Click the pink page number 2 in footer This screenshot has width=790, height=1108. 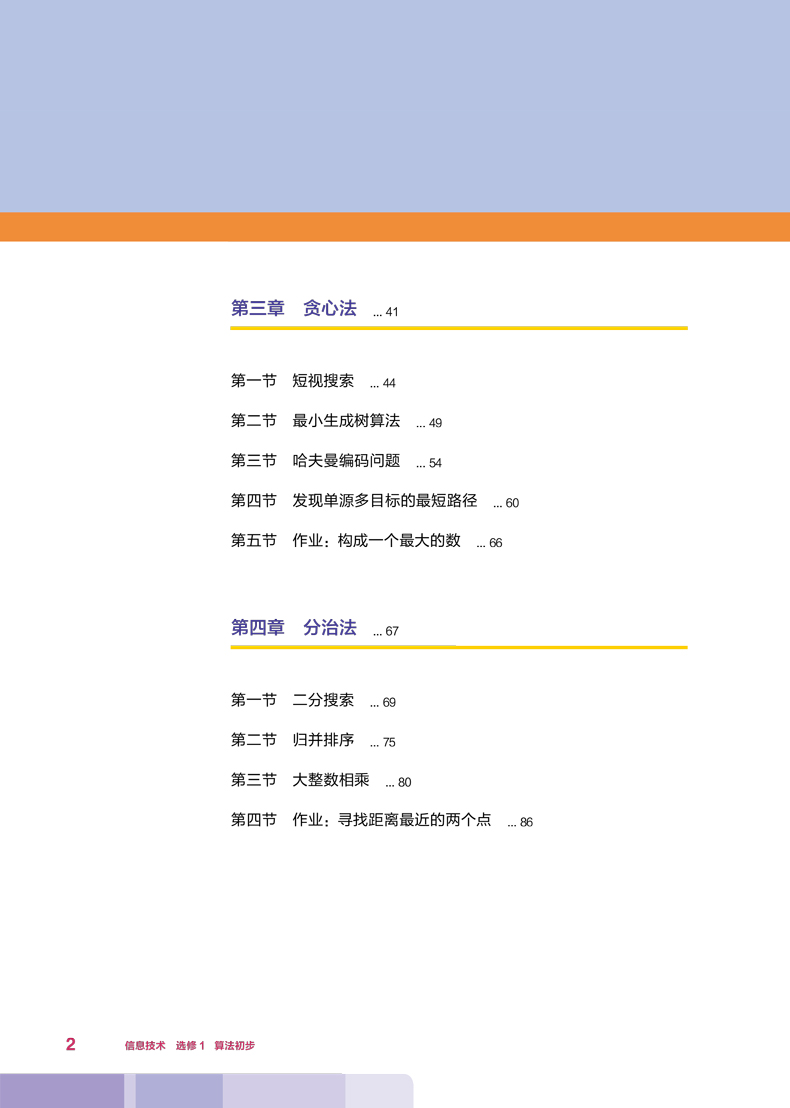(71, 1044)
